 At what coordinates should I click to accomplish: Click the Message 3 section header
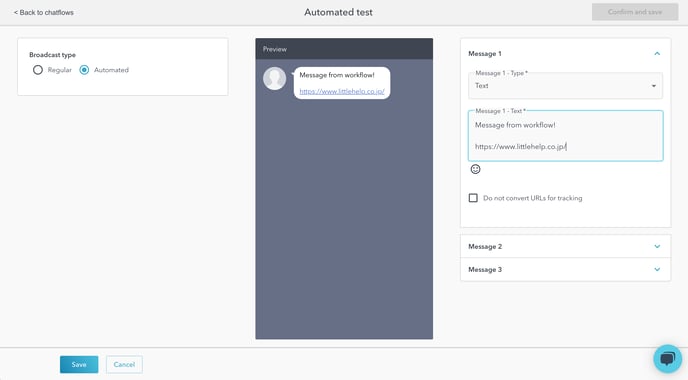click(x=566, y=269)
